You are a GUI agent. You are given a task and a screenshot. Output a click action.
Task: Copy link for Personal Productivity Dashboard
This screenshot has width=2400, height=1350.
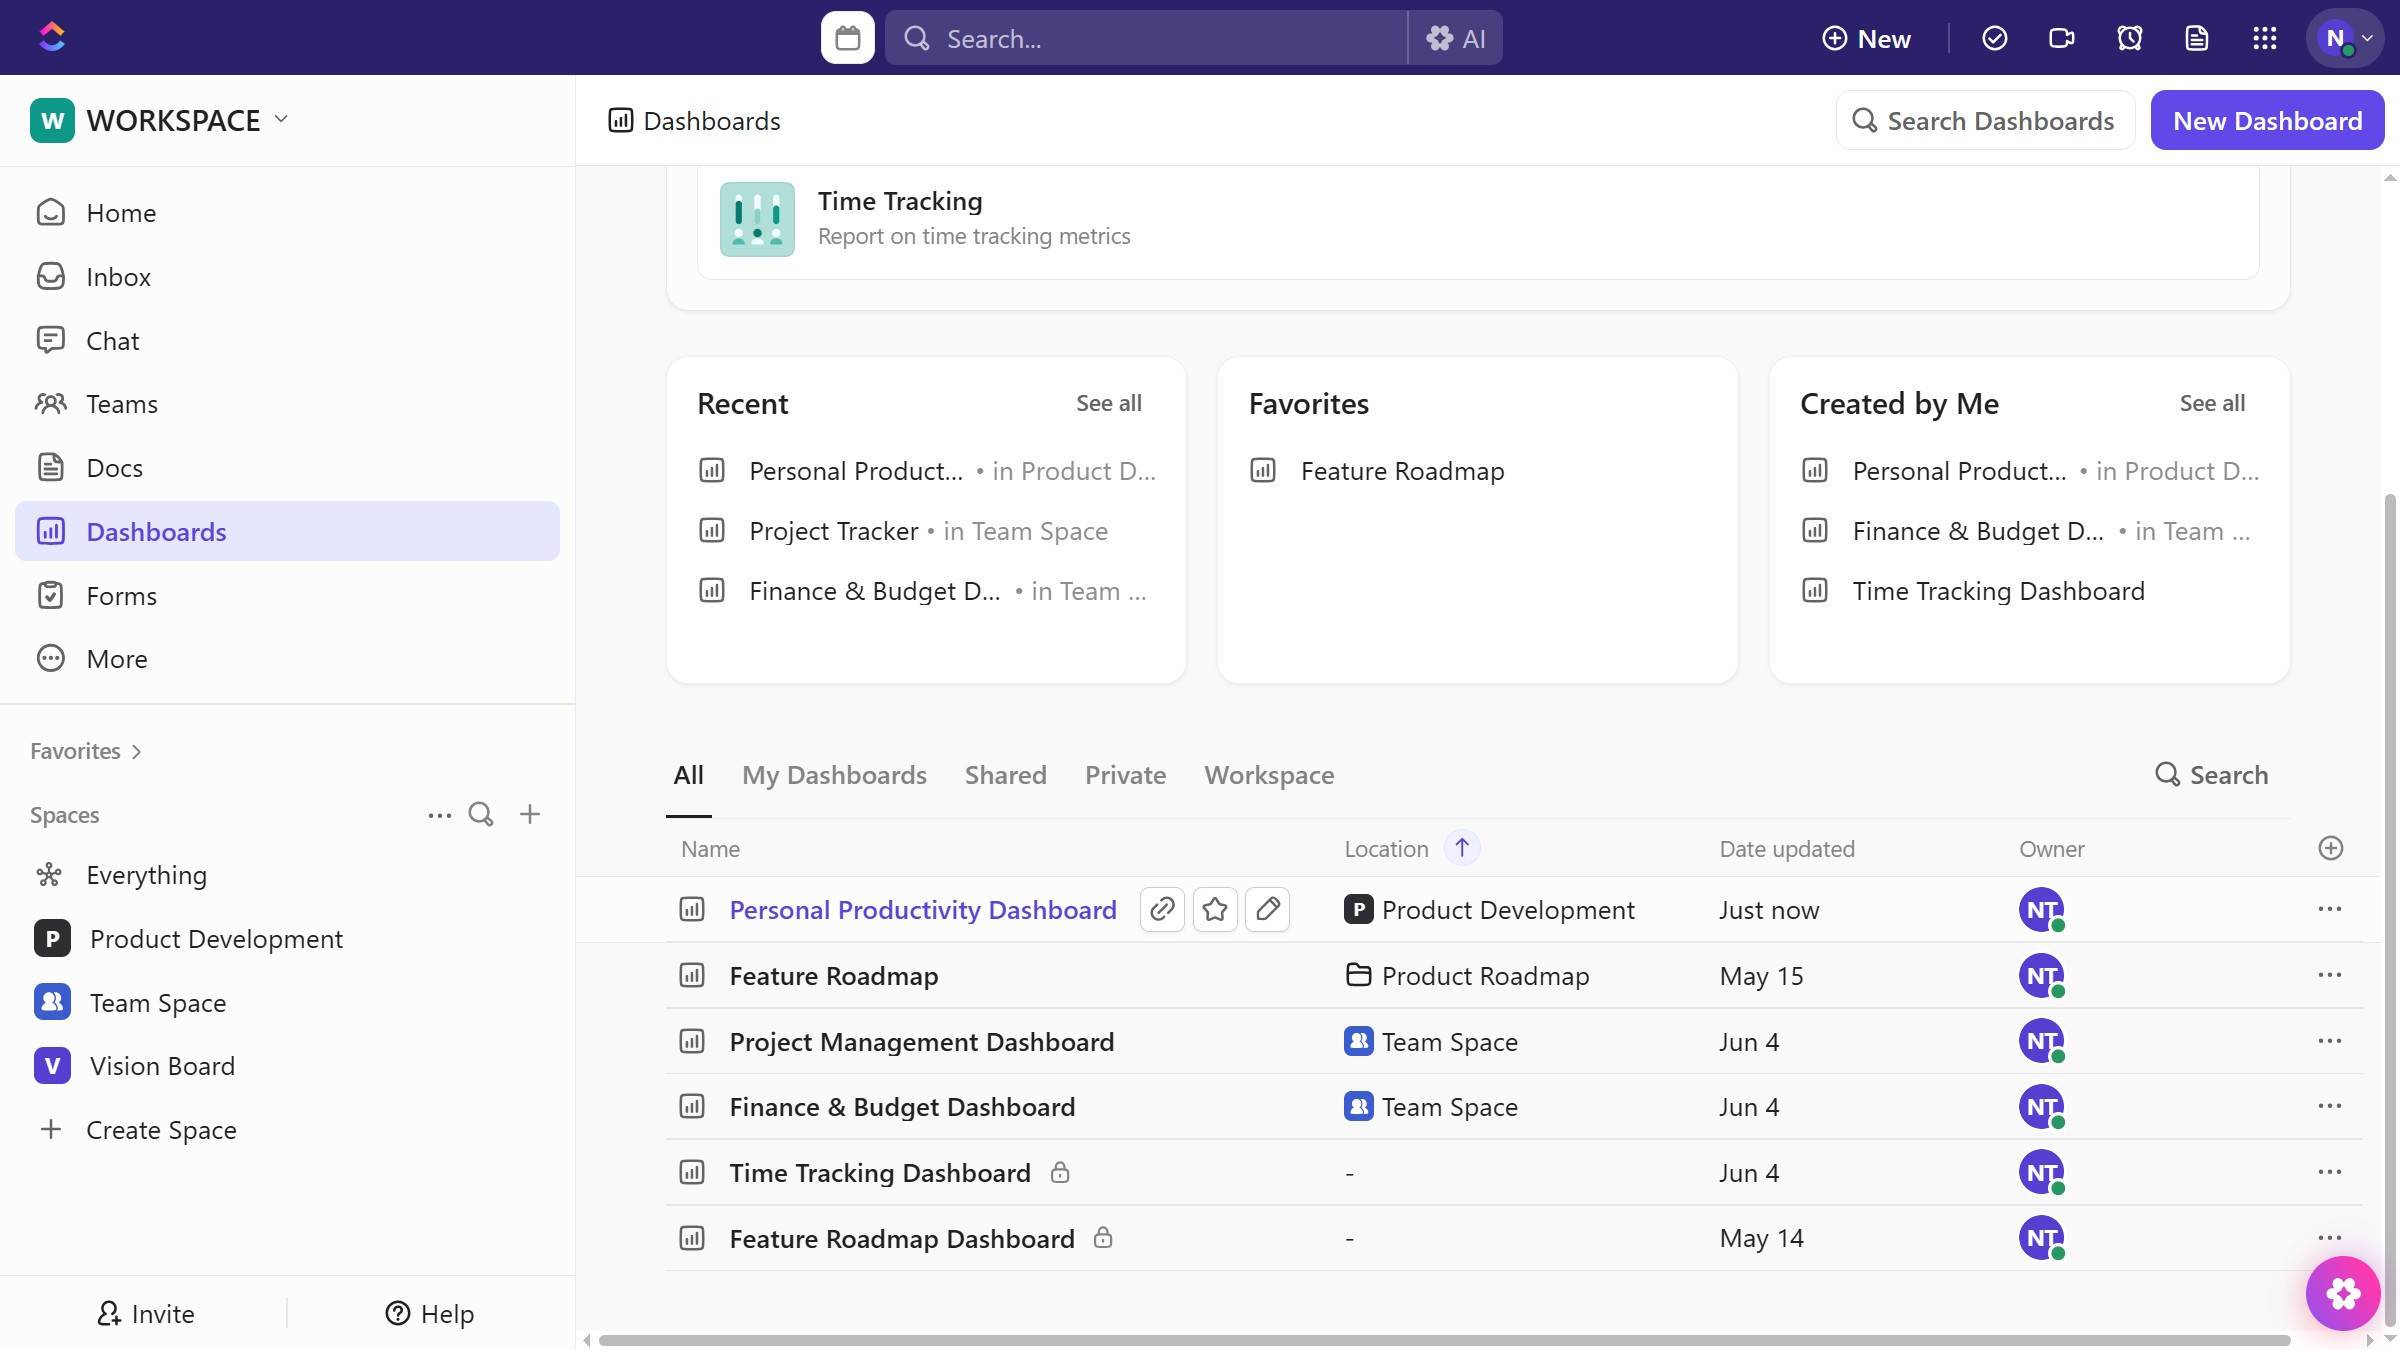(x=1162, y=909)
